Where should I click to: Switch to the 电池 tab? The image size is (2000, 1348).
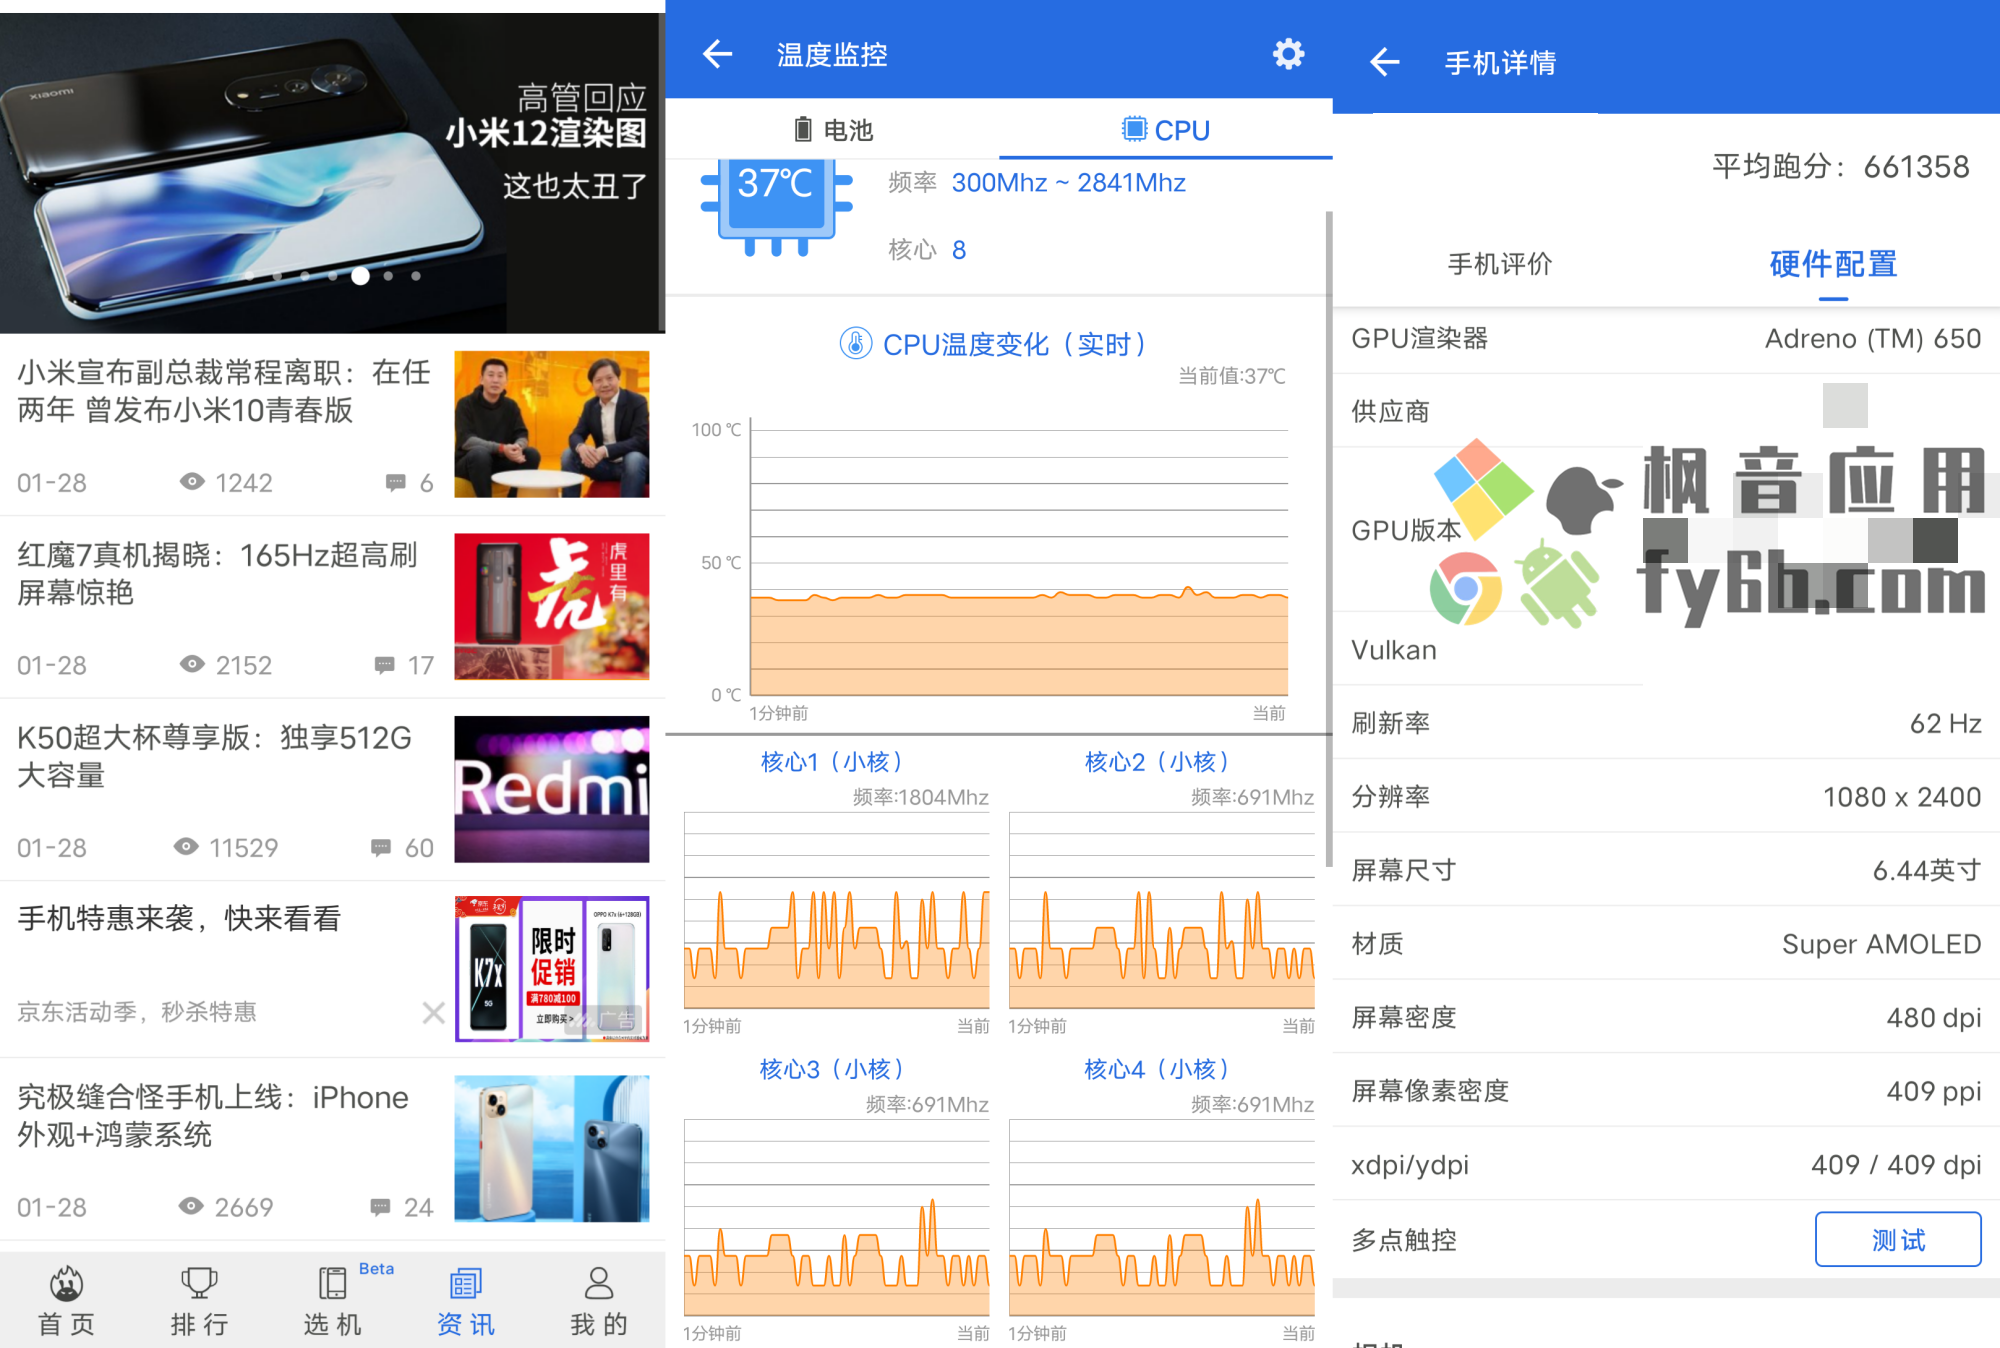pyautogui.click(x=832, y=130)
